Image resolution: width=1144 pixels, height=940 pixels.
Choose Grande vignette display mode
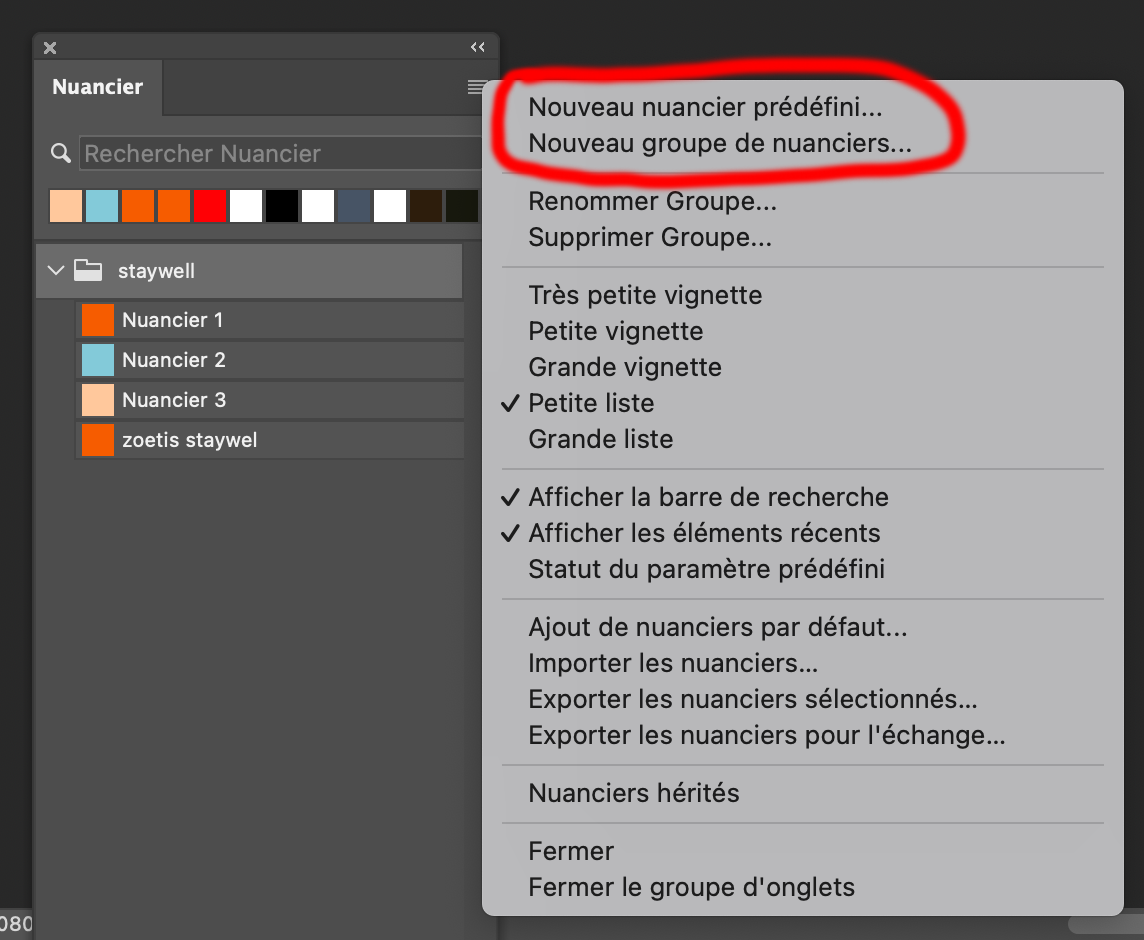click(625, 367)
